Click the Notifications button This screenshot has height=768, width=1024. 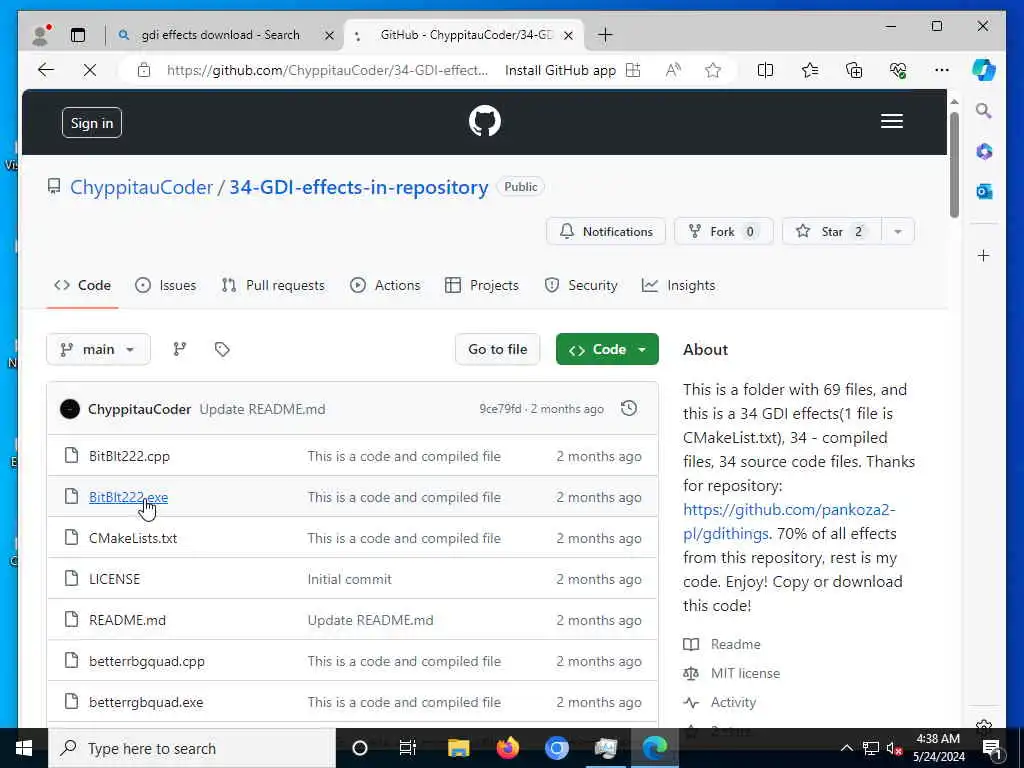[605, 231]
